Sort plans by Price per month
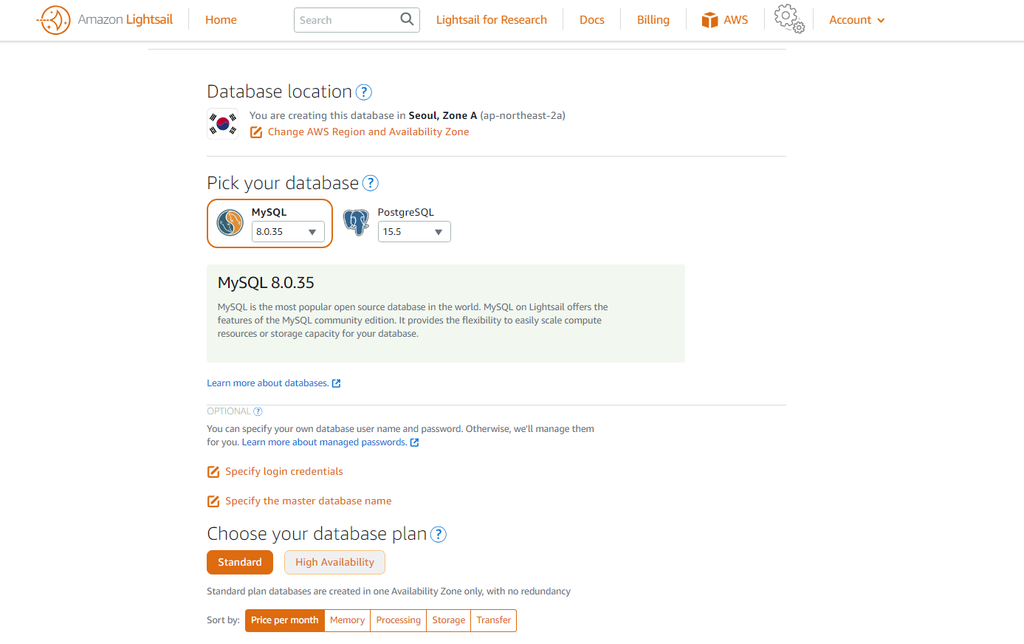1024x644 pixels. pos(285,620)
